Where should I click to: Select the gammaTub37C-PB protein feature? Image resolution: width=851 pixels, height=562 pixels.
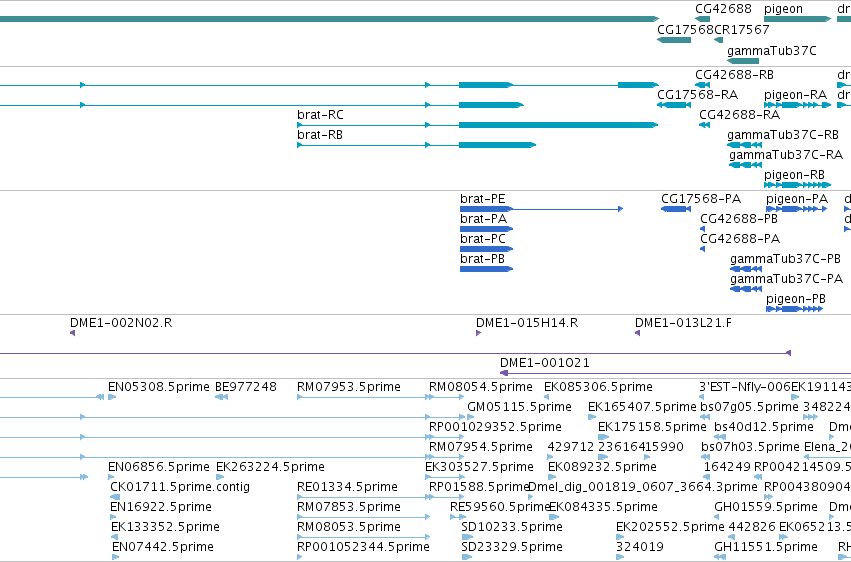coord(746,269)
